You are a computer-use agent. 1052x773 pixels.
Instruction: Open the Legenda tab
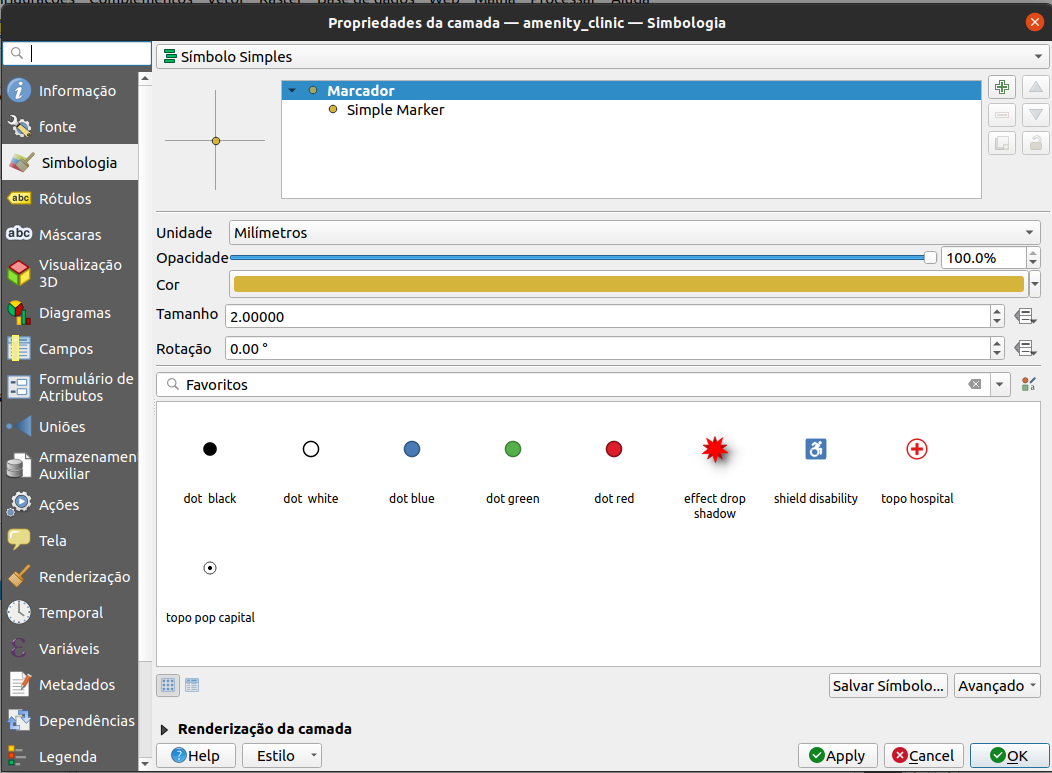click(70, 756)
